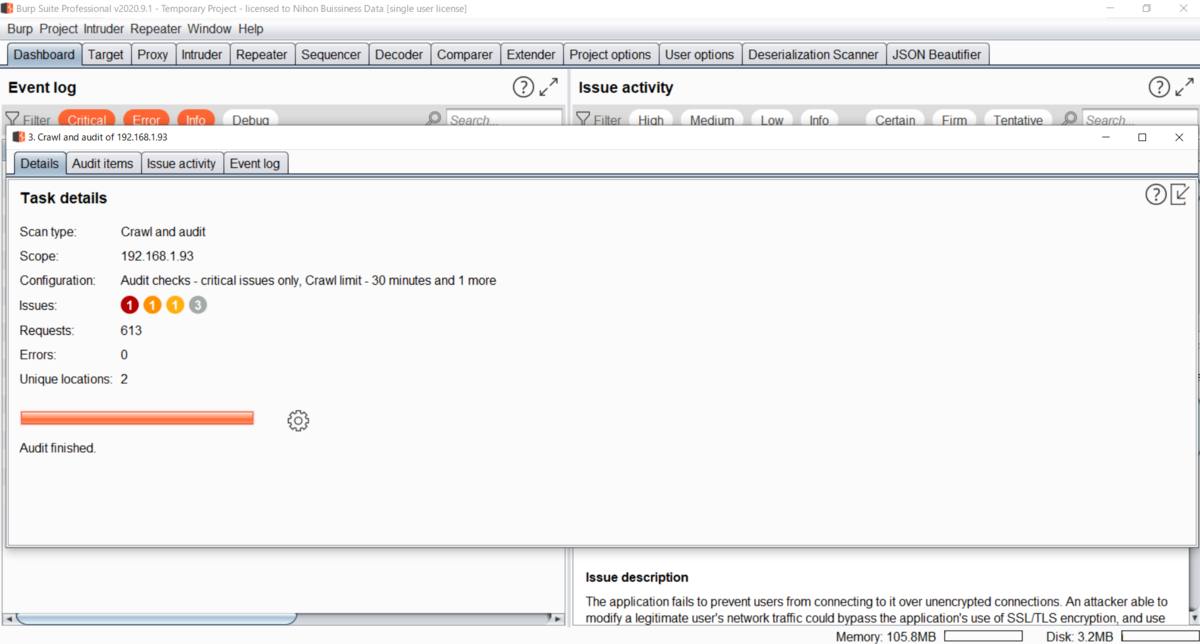Switch to the Decoder tab
1200x644 pixels.
click(x=399, y=55)
